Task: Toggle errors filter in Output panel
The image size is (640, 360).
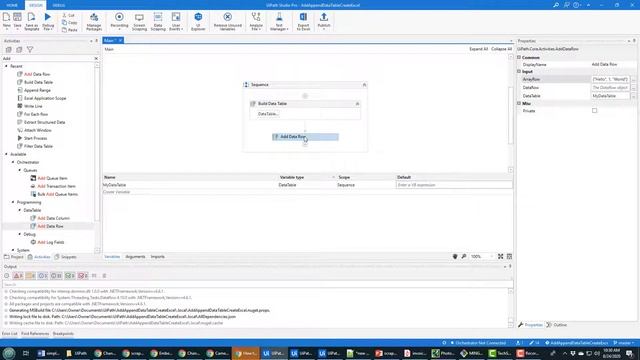Action: [x=18, y=276]
